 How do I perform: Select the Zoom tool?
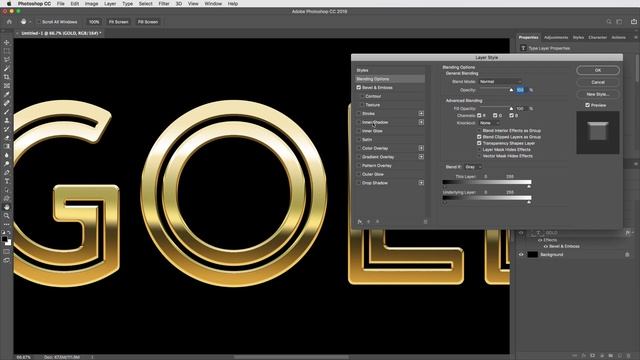[x=7, y=216]
